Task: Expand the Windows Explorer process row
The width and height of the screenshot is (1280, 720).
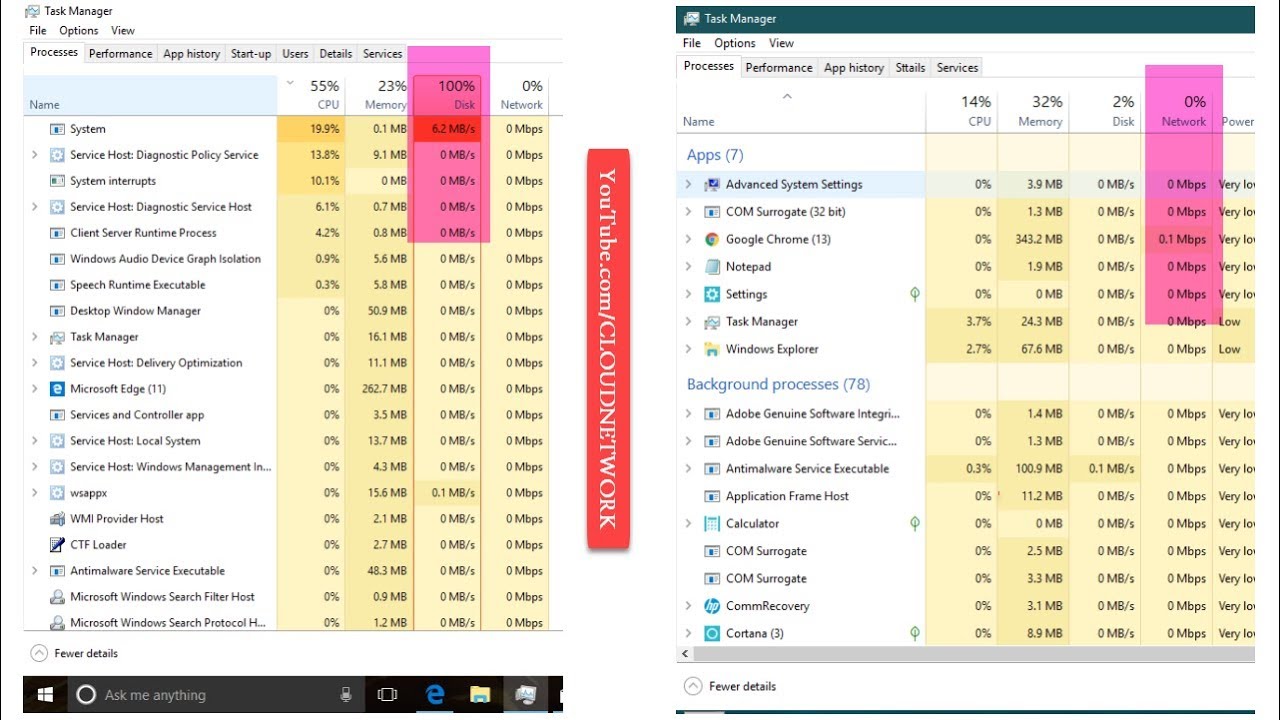Action: click(688, 349)
